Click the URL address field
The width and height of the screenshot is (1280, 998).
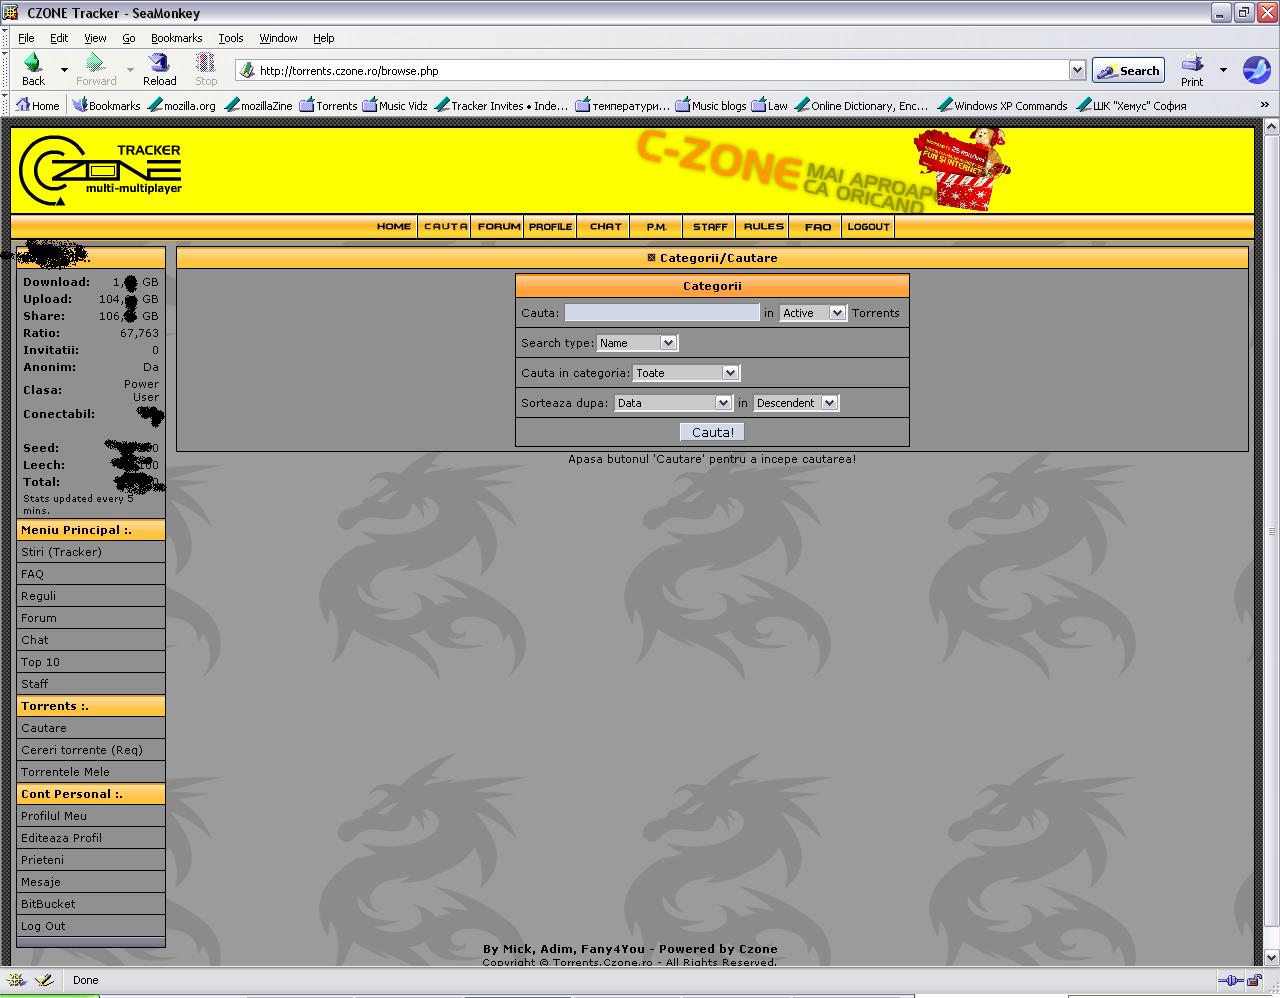660,70
